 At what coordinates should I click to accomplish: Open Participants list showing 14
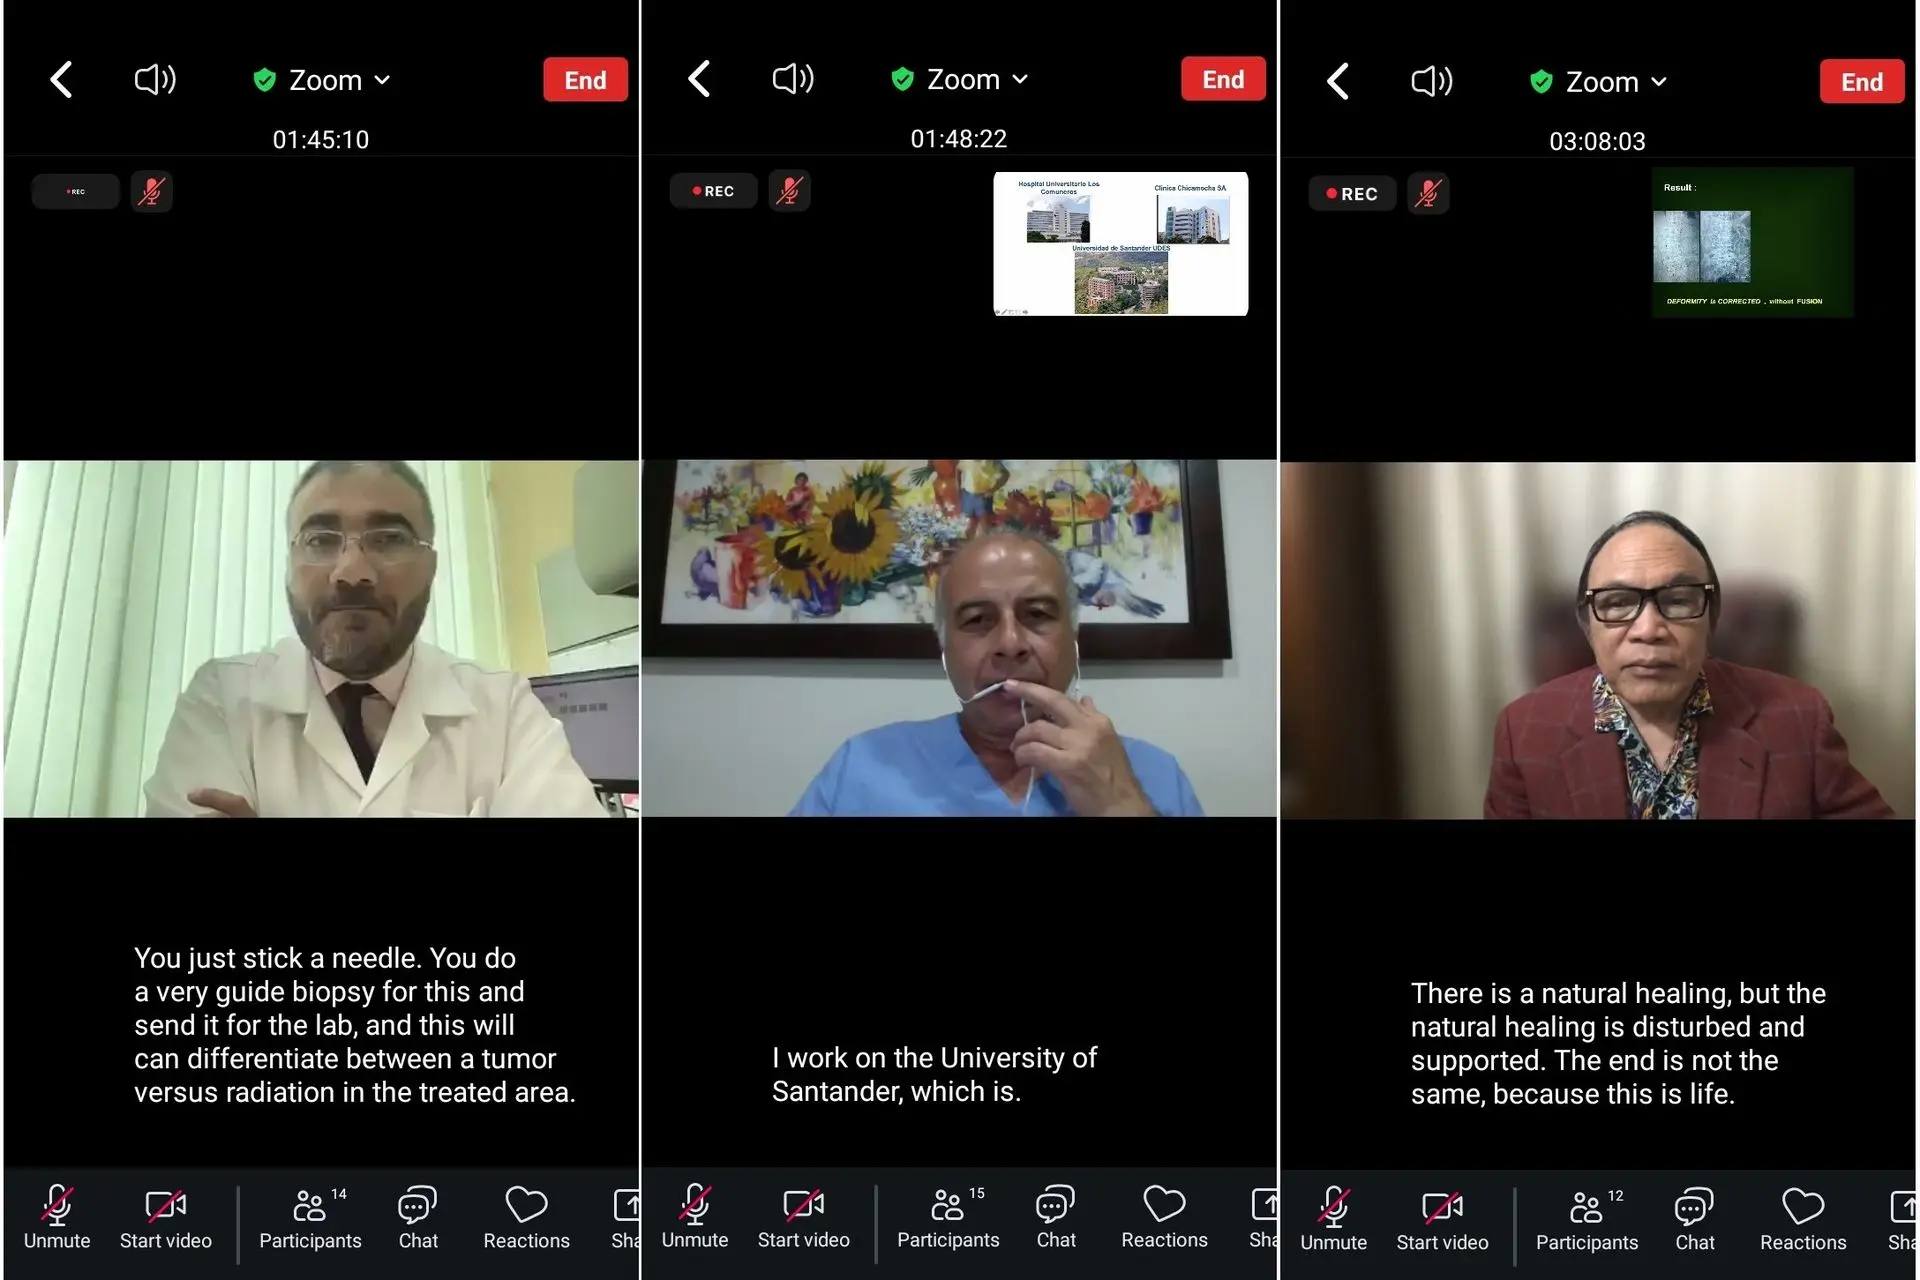click(310, 1218)
